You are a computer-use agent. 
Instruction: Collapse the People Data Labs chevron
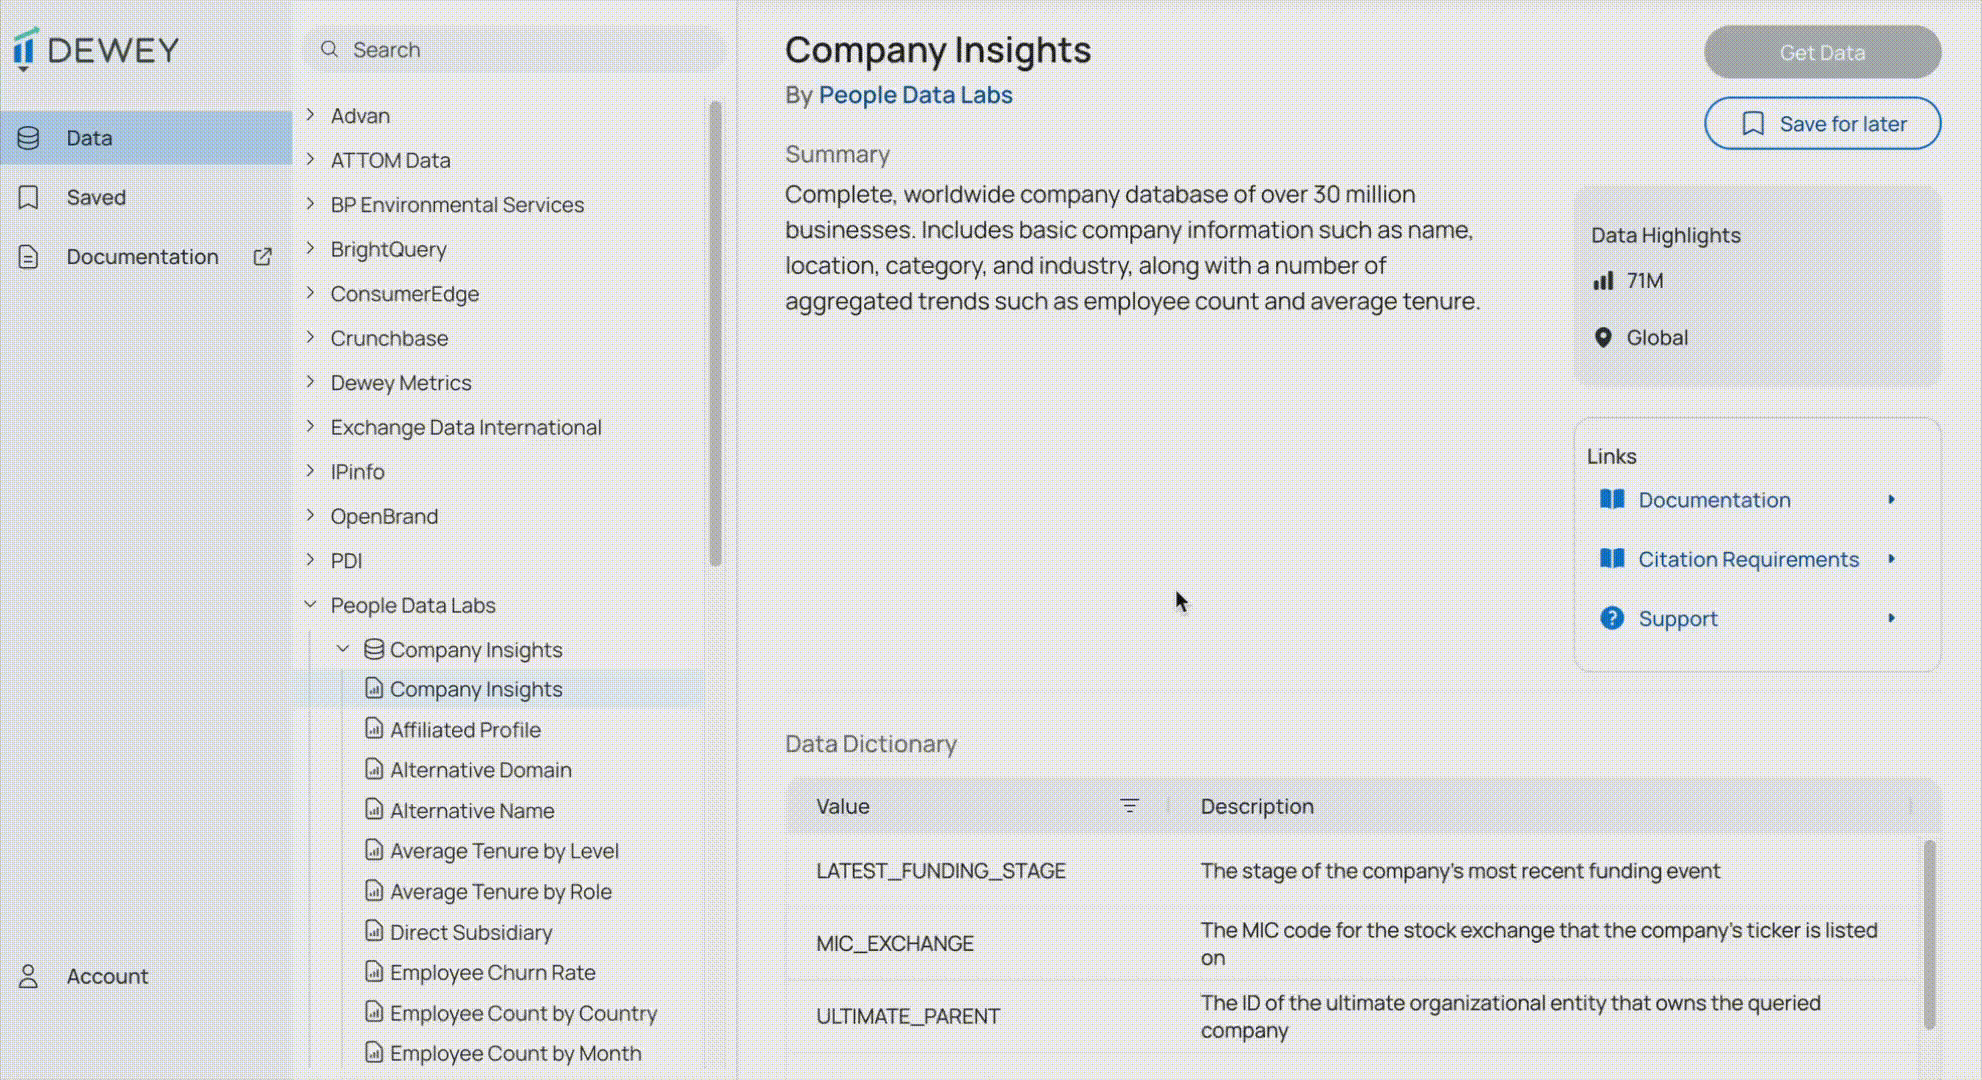click(x=310, y=604)
